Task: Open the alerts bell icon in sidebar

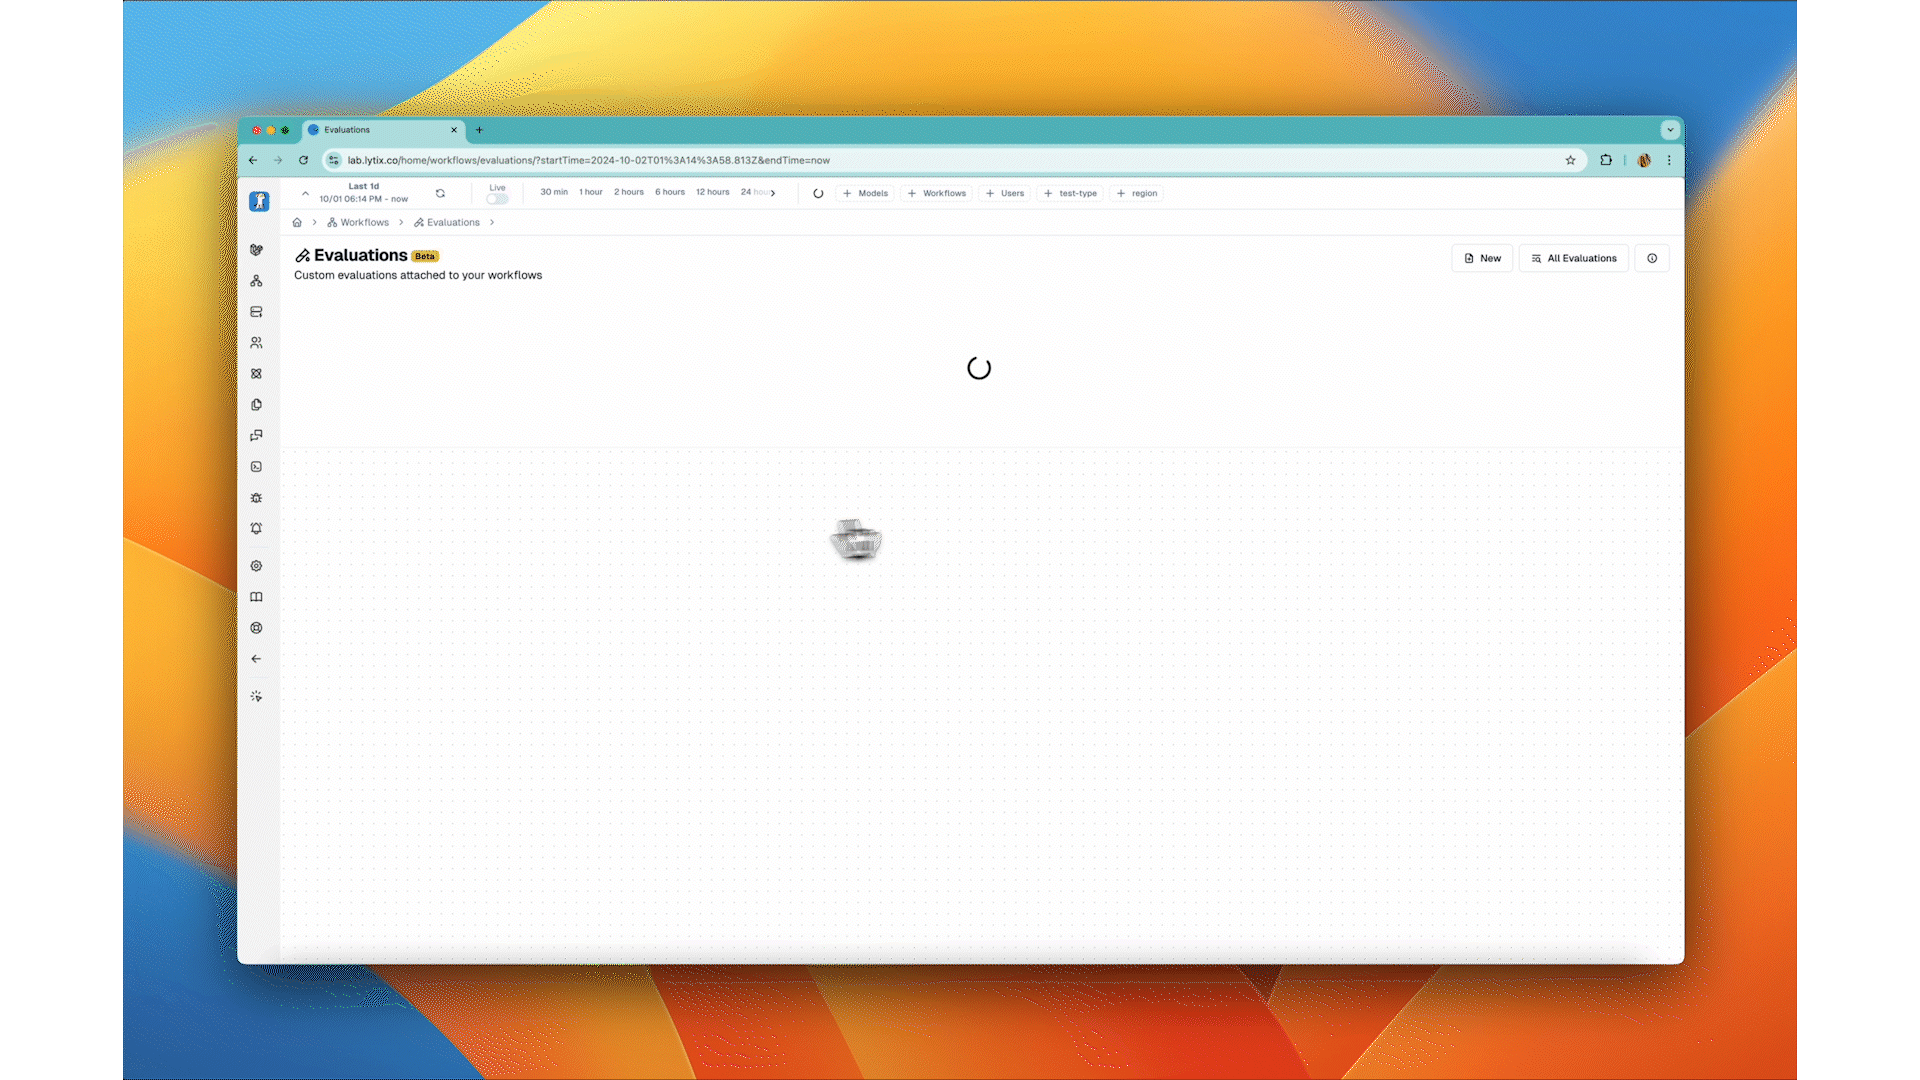Action: (256, 528)
